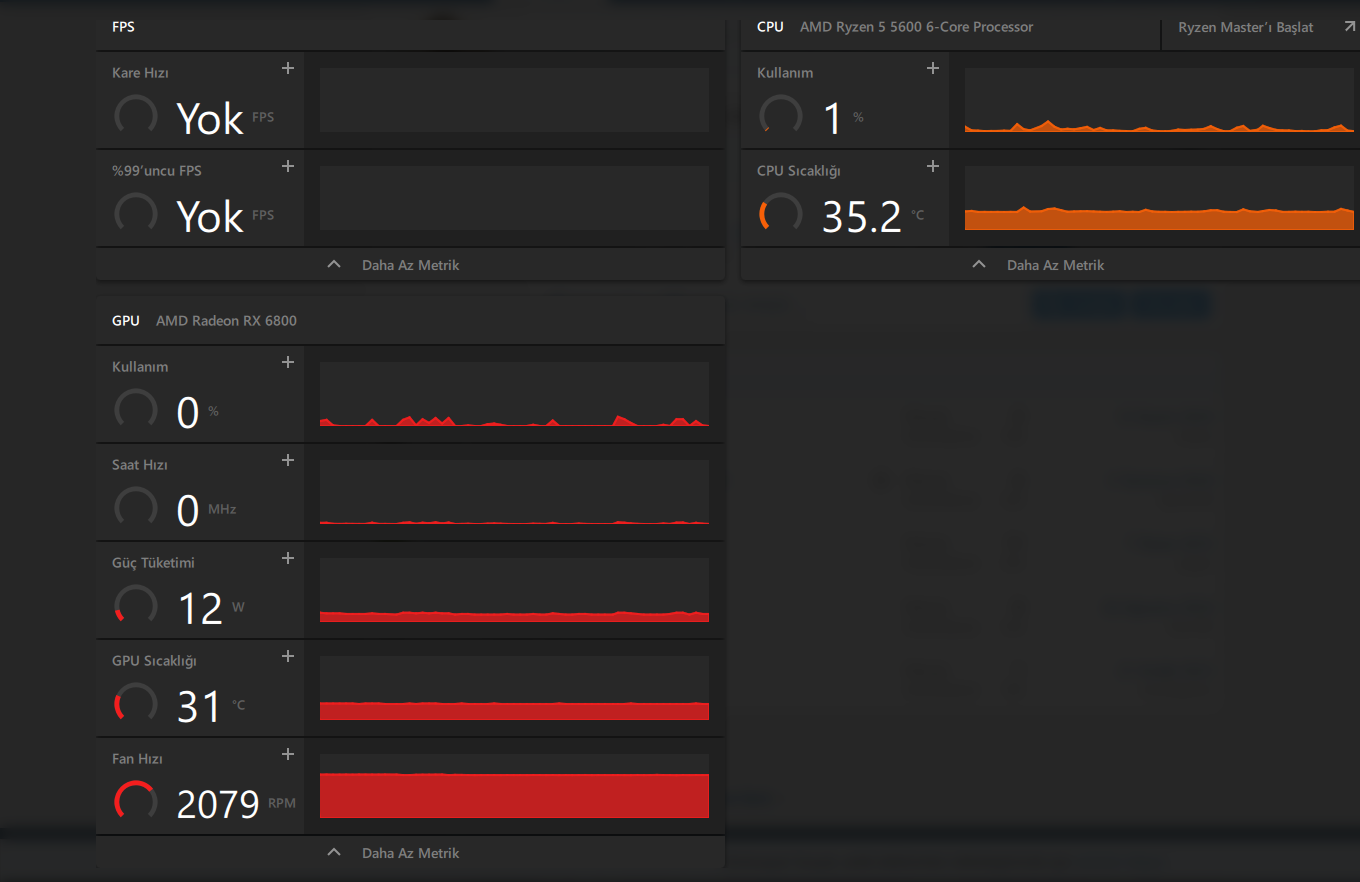Click the FPS section header
1360x882 pixels.
point(123,27)
